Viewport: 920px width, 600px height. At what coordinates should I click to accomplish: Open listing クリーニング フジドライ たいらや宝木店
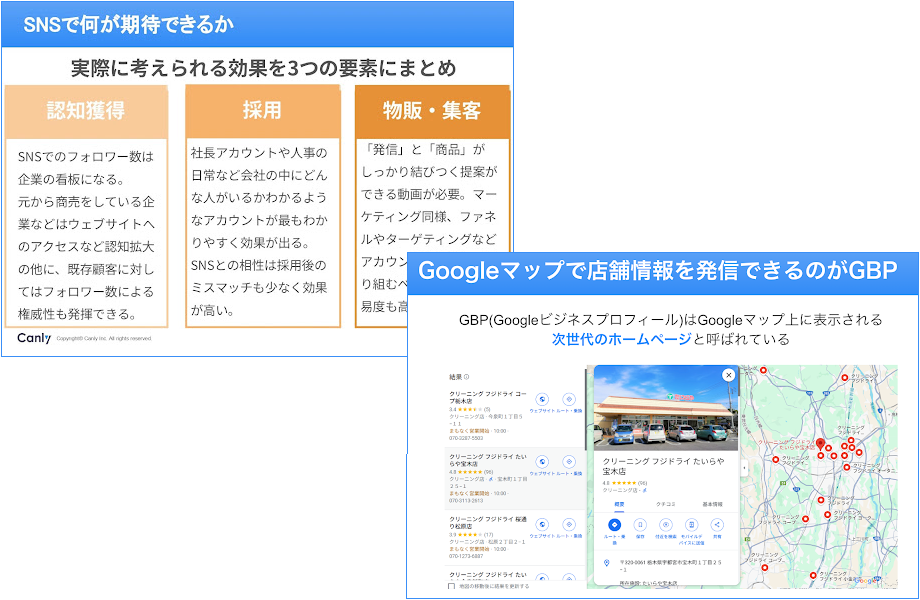pyautogui.click(x=488, y=460)
